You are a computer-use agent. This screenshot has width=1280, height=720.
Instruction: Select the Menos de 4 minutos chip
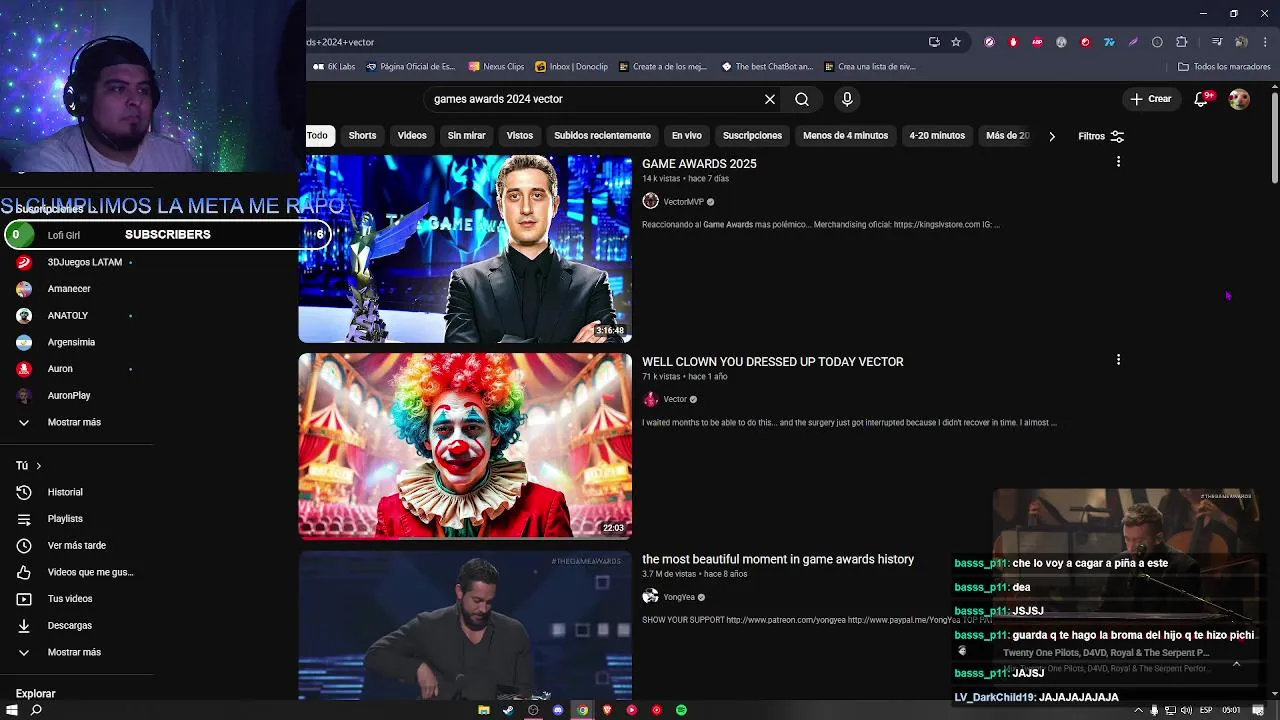tap(845, 135)
